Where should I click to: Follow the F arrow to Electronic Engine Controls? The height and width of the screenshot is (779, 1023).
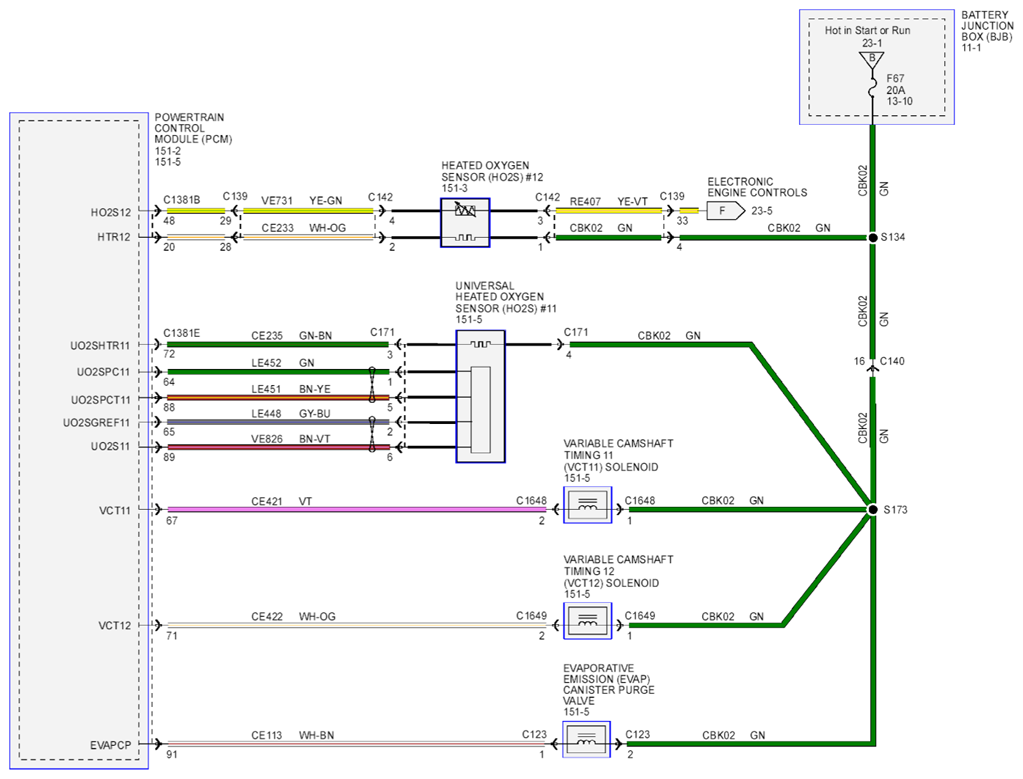coord(725,211)
